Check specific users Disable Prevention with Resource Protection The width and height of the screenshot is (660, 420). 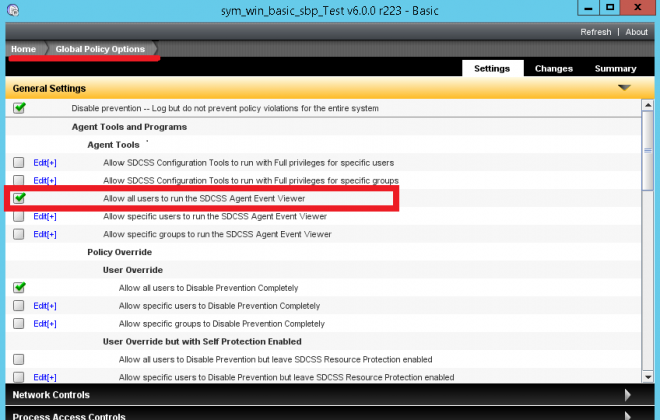point(19,377)
